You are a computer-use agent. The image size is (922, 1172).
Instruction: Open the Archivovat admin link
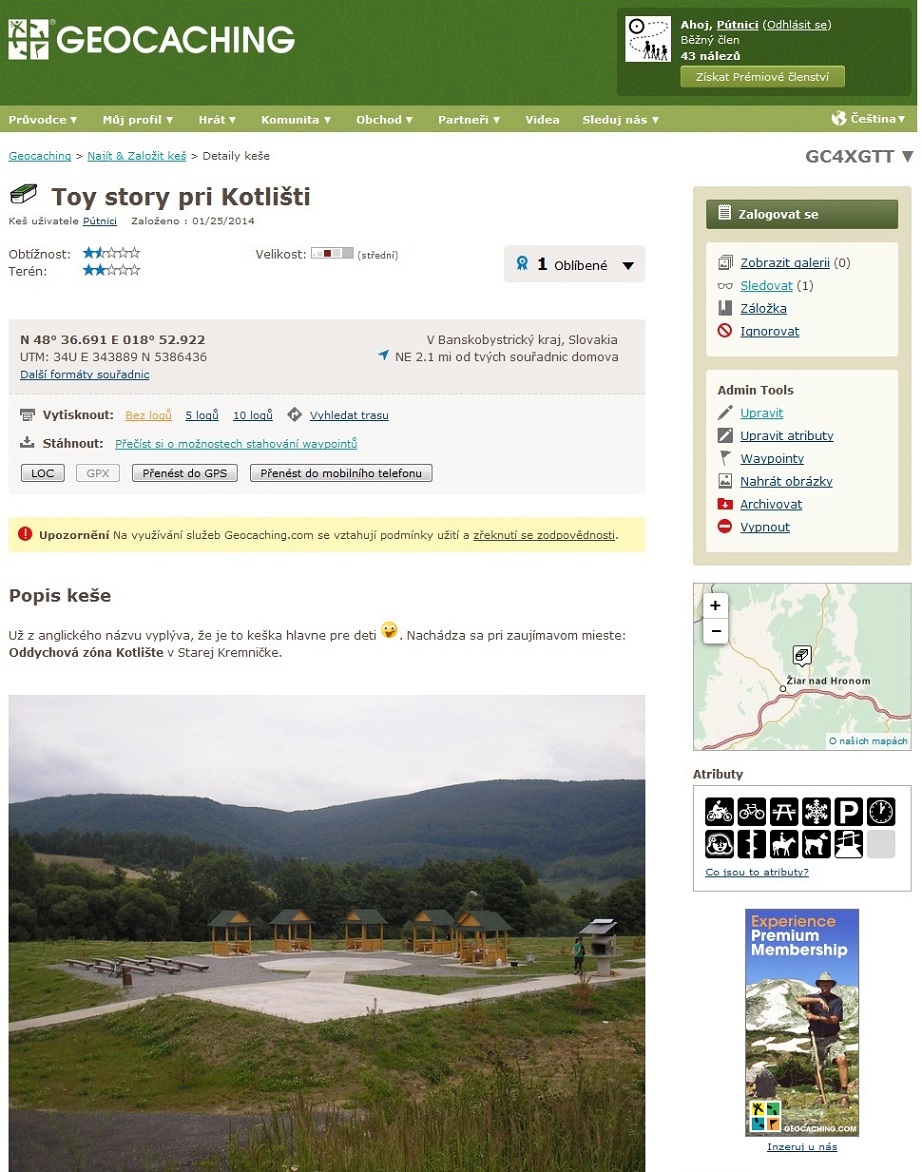tap(770, 505)
